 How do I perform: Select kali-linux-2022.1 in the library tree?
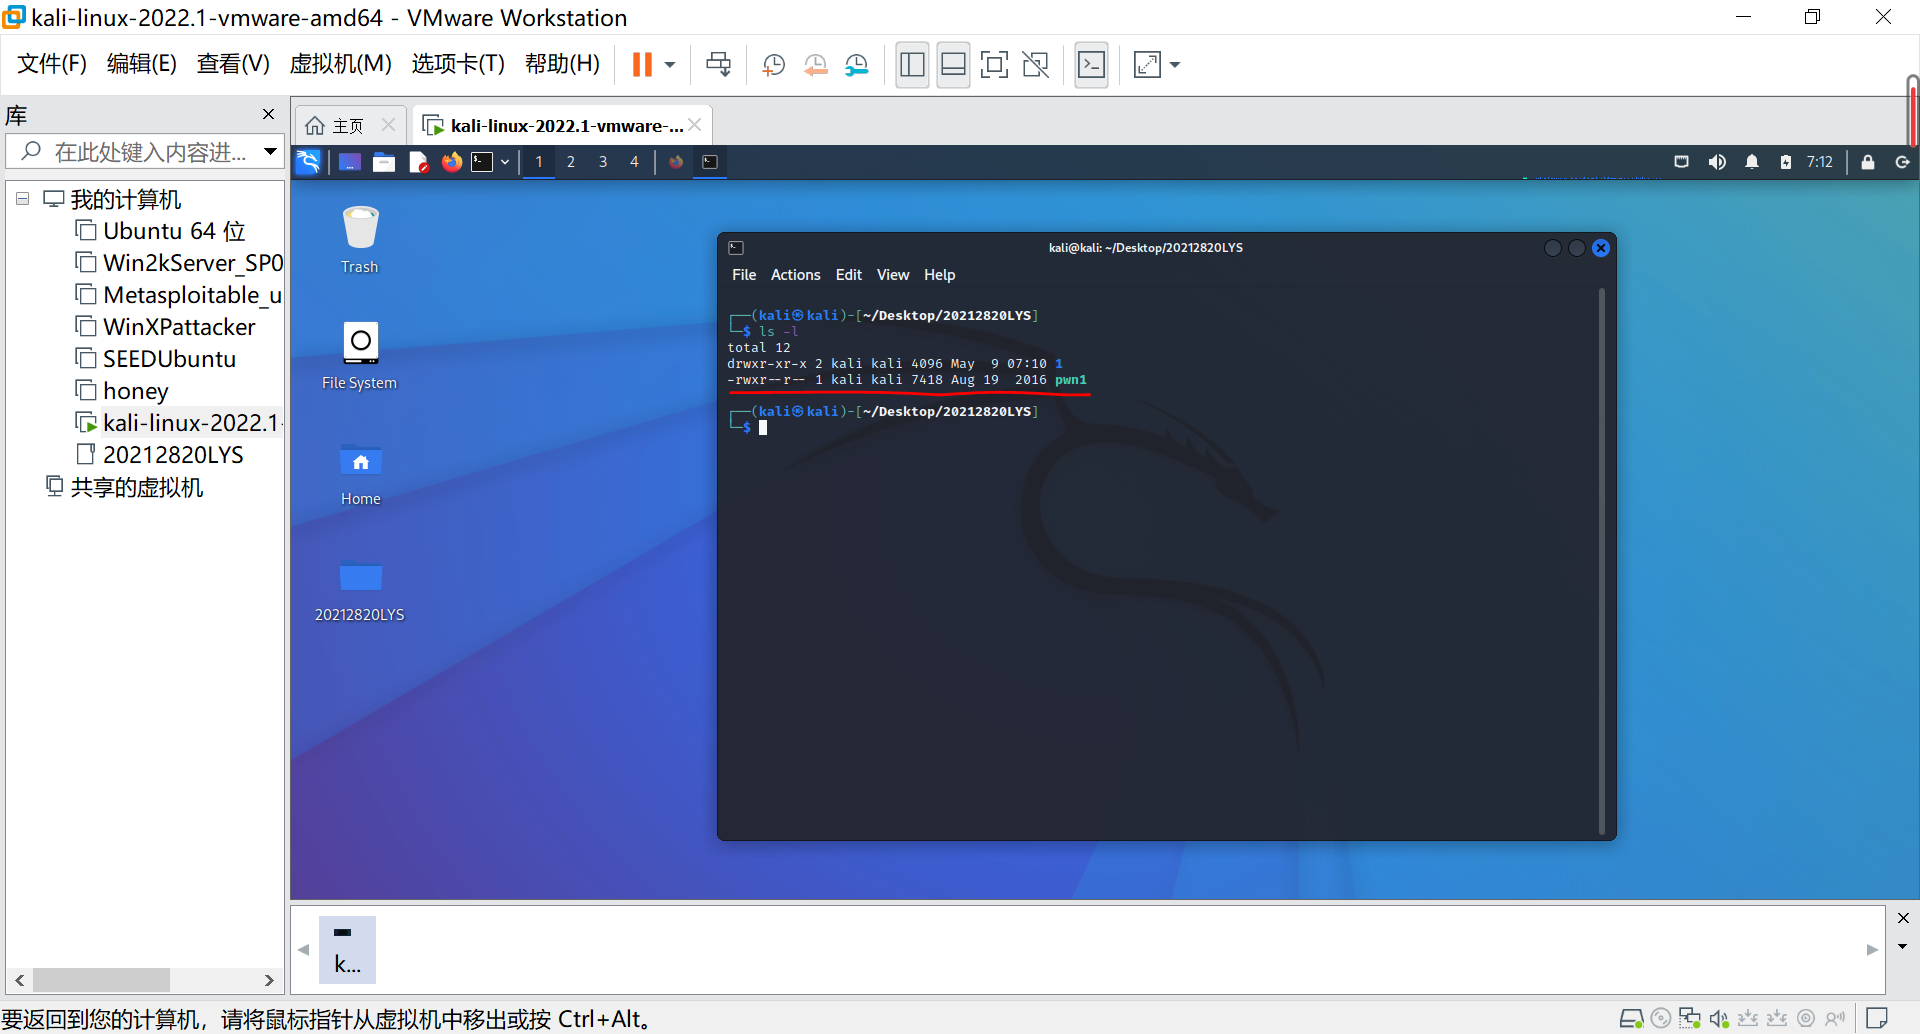[179, 423]
